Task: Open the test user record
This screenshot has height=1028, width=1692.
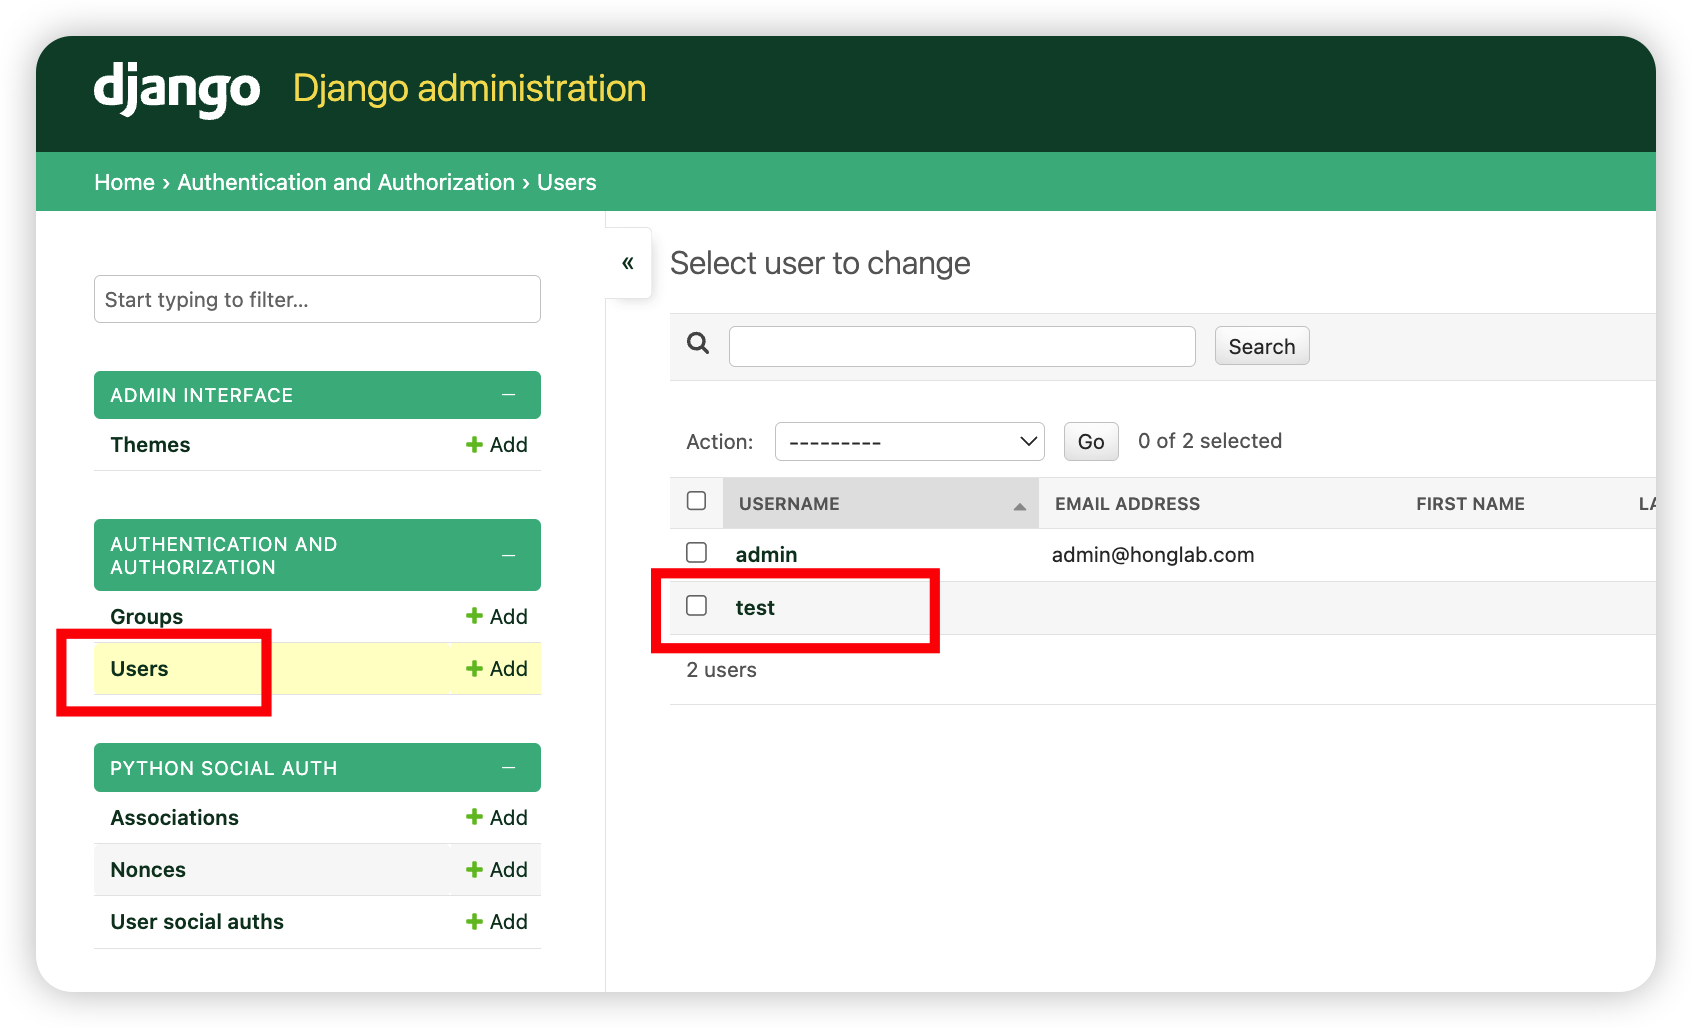Action: [755, 608]
